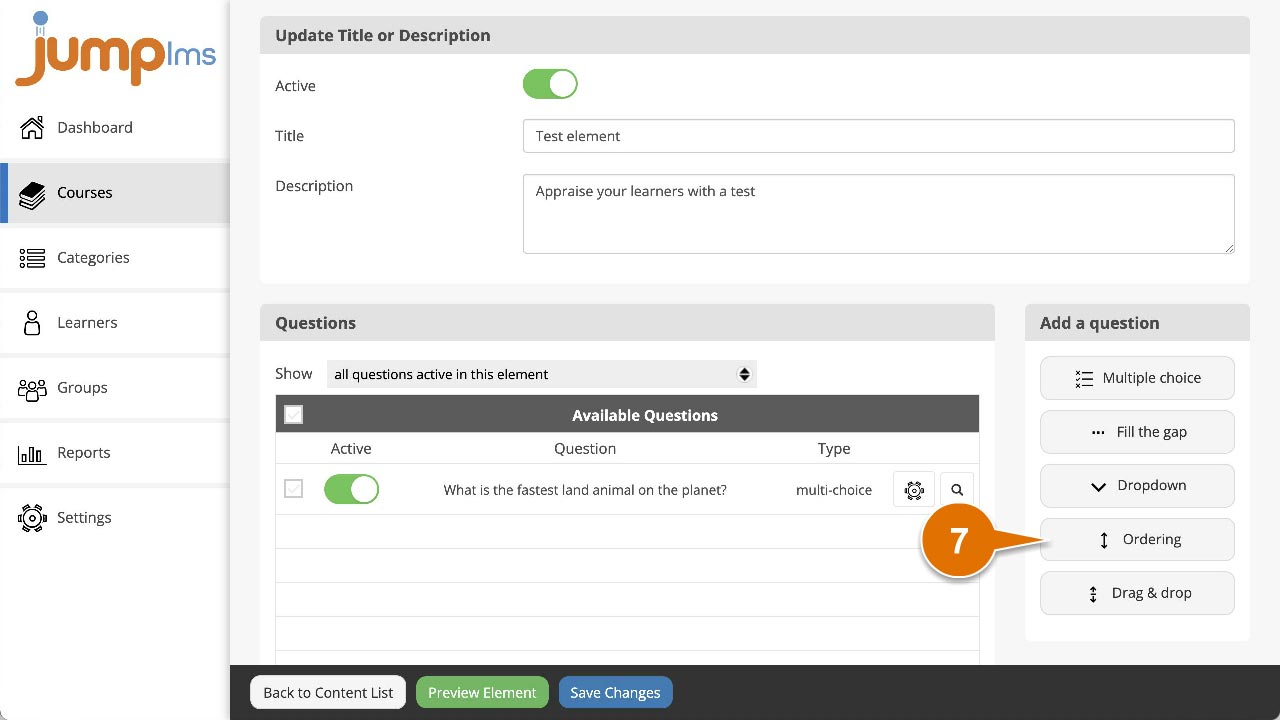Add a Drag & drop question
The image size is (1280, 720).
1137,594
